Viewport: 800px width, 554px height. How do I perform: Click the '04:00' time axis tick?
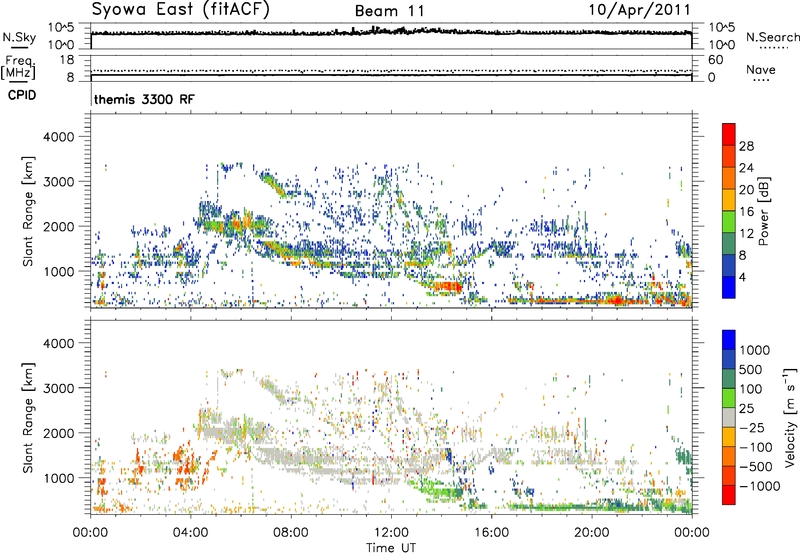click(x=191, y=533)
